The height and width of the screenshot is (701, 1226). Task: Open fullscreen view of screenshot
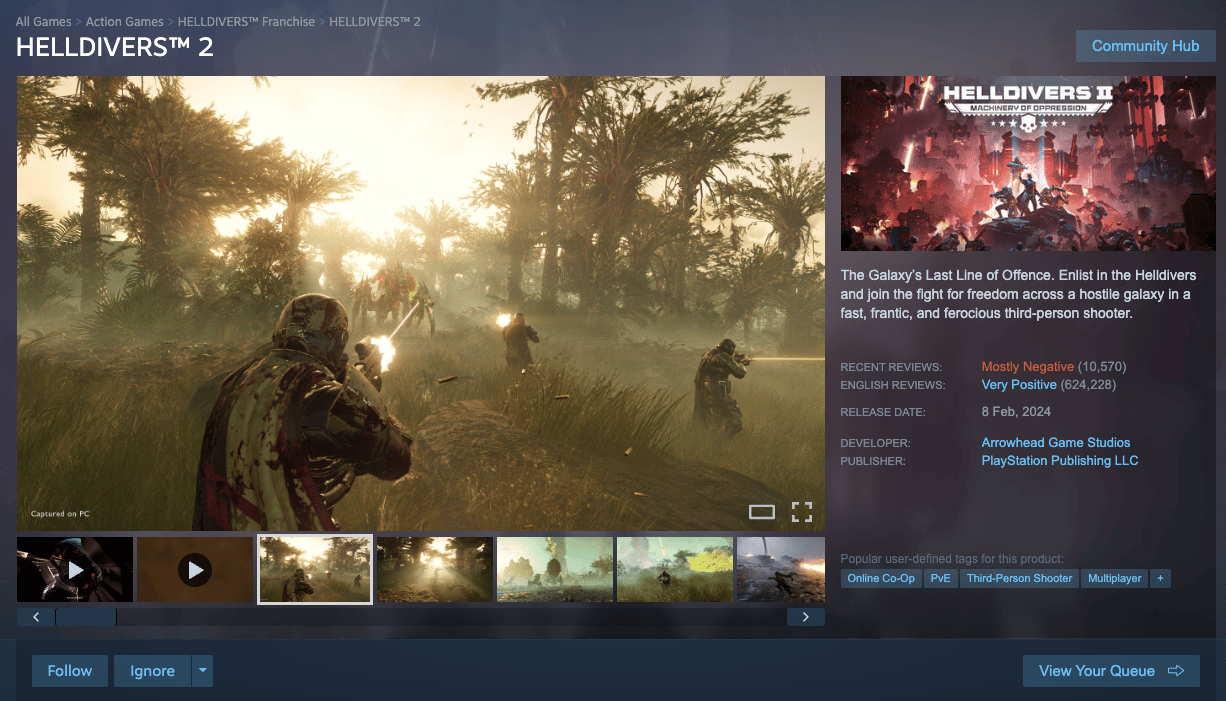click(x=802, y=512)
